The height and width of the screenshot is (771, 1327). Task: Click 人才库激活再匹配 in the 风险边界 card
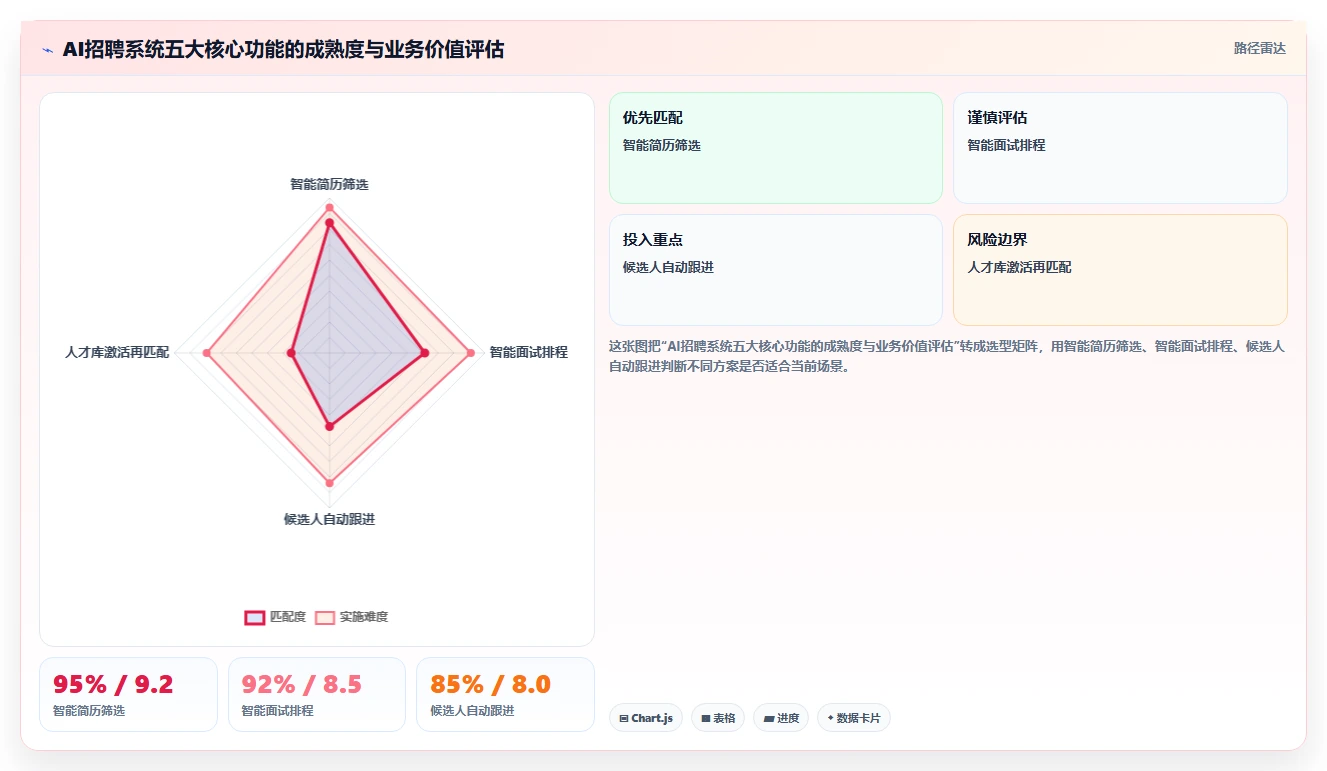tap(1019, 267)
